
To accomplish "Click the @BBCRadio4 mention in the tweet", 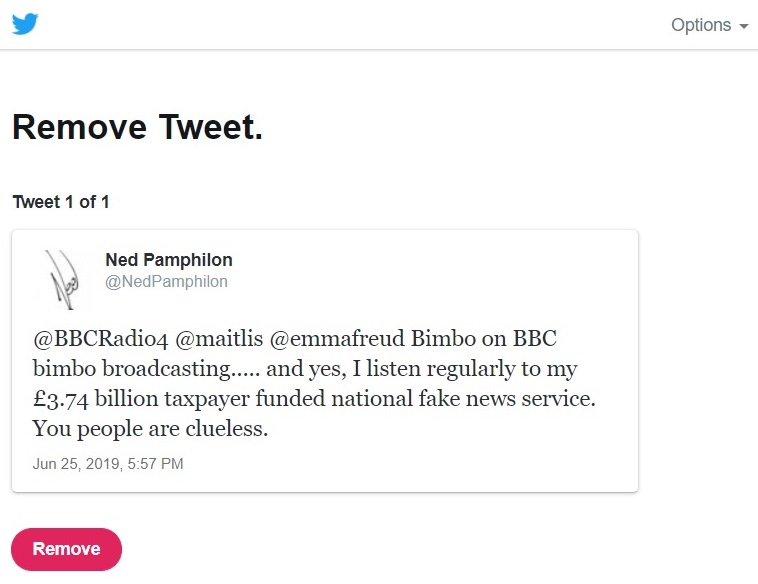I will (x=101, y=338).
